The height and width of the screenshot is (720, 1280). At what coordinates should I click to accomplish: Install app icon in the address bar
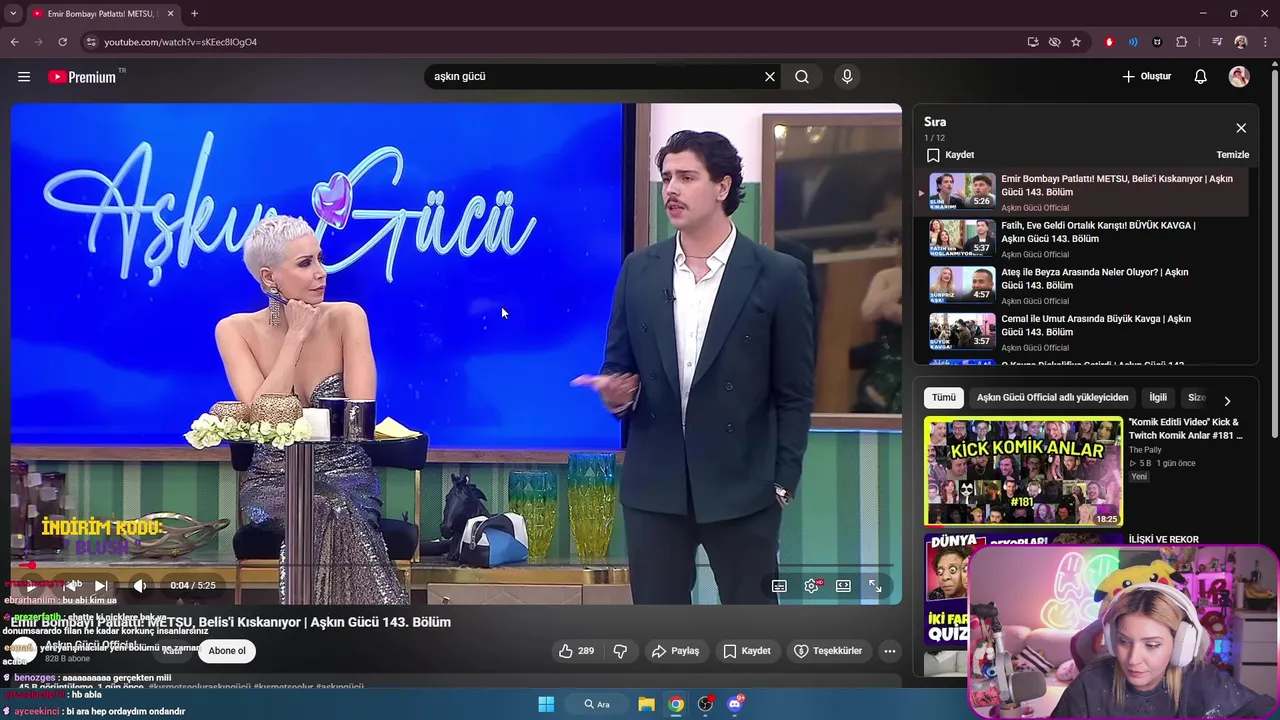coord(1033,42)
